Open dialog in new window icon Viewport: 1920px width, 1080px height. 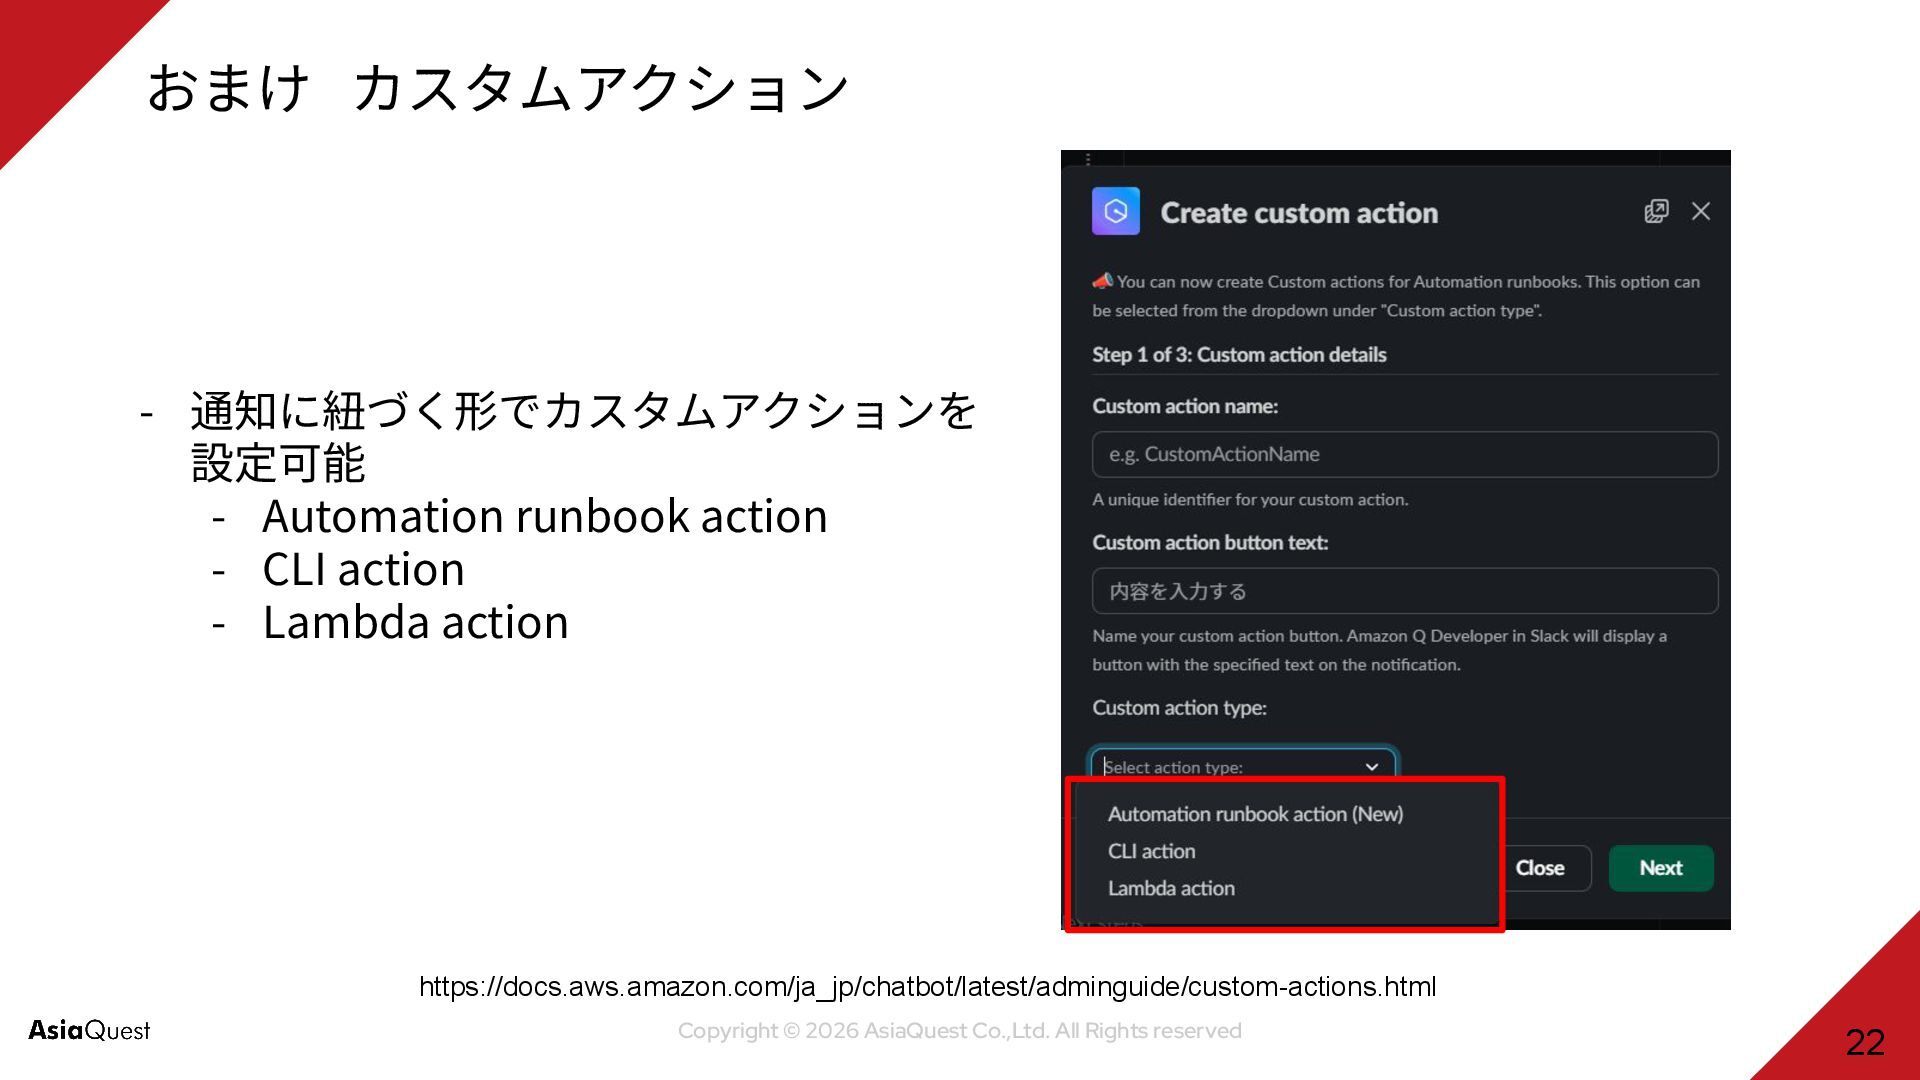coord(1657,211)
